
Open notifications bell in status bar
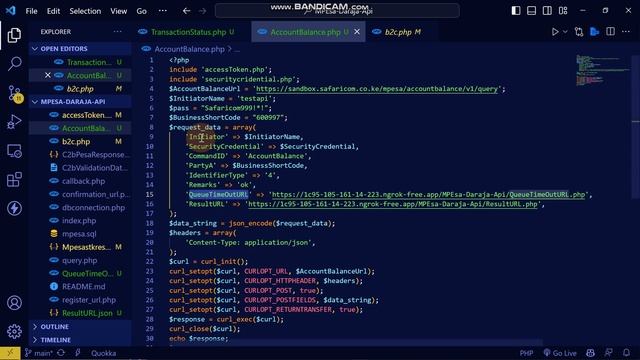(626, 353)
